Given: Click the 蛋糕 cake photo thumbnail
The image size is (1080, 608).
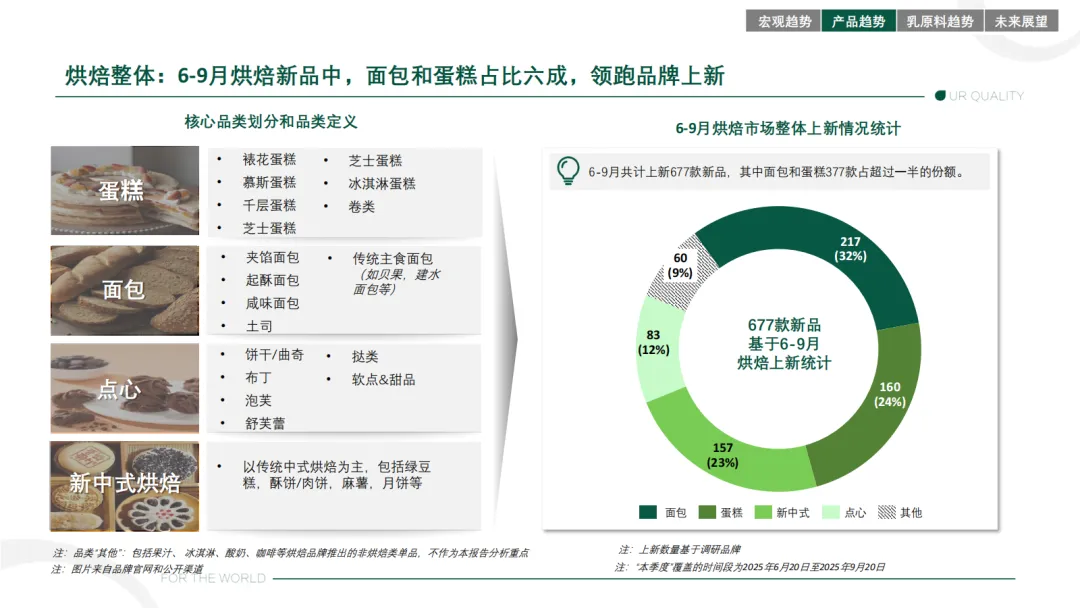Looking at the screenshot, I should click(124, 189).
